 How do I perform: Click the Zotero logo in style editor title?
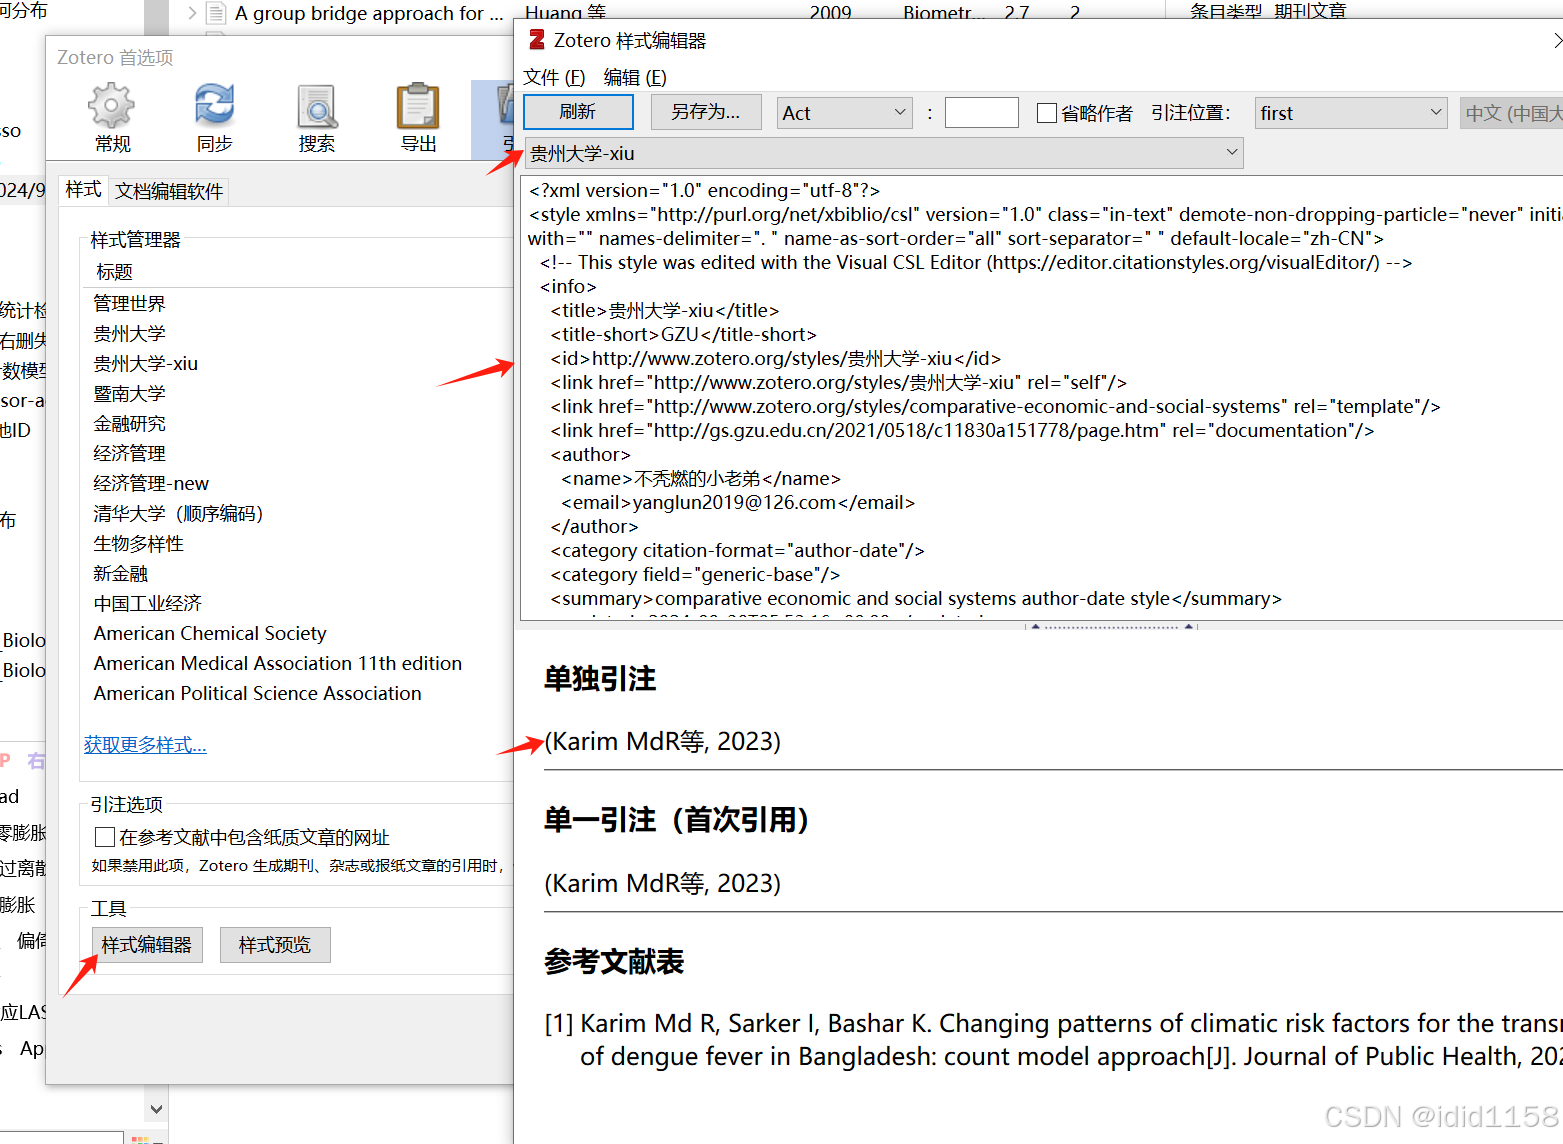click(x=537, y=40)
